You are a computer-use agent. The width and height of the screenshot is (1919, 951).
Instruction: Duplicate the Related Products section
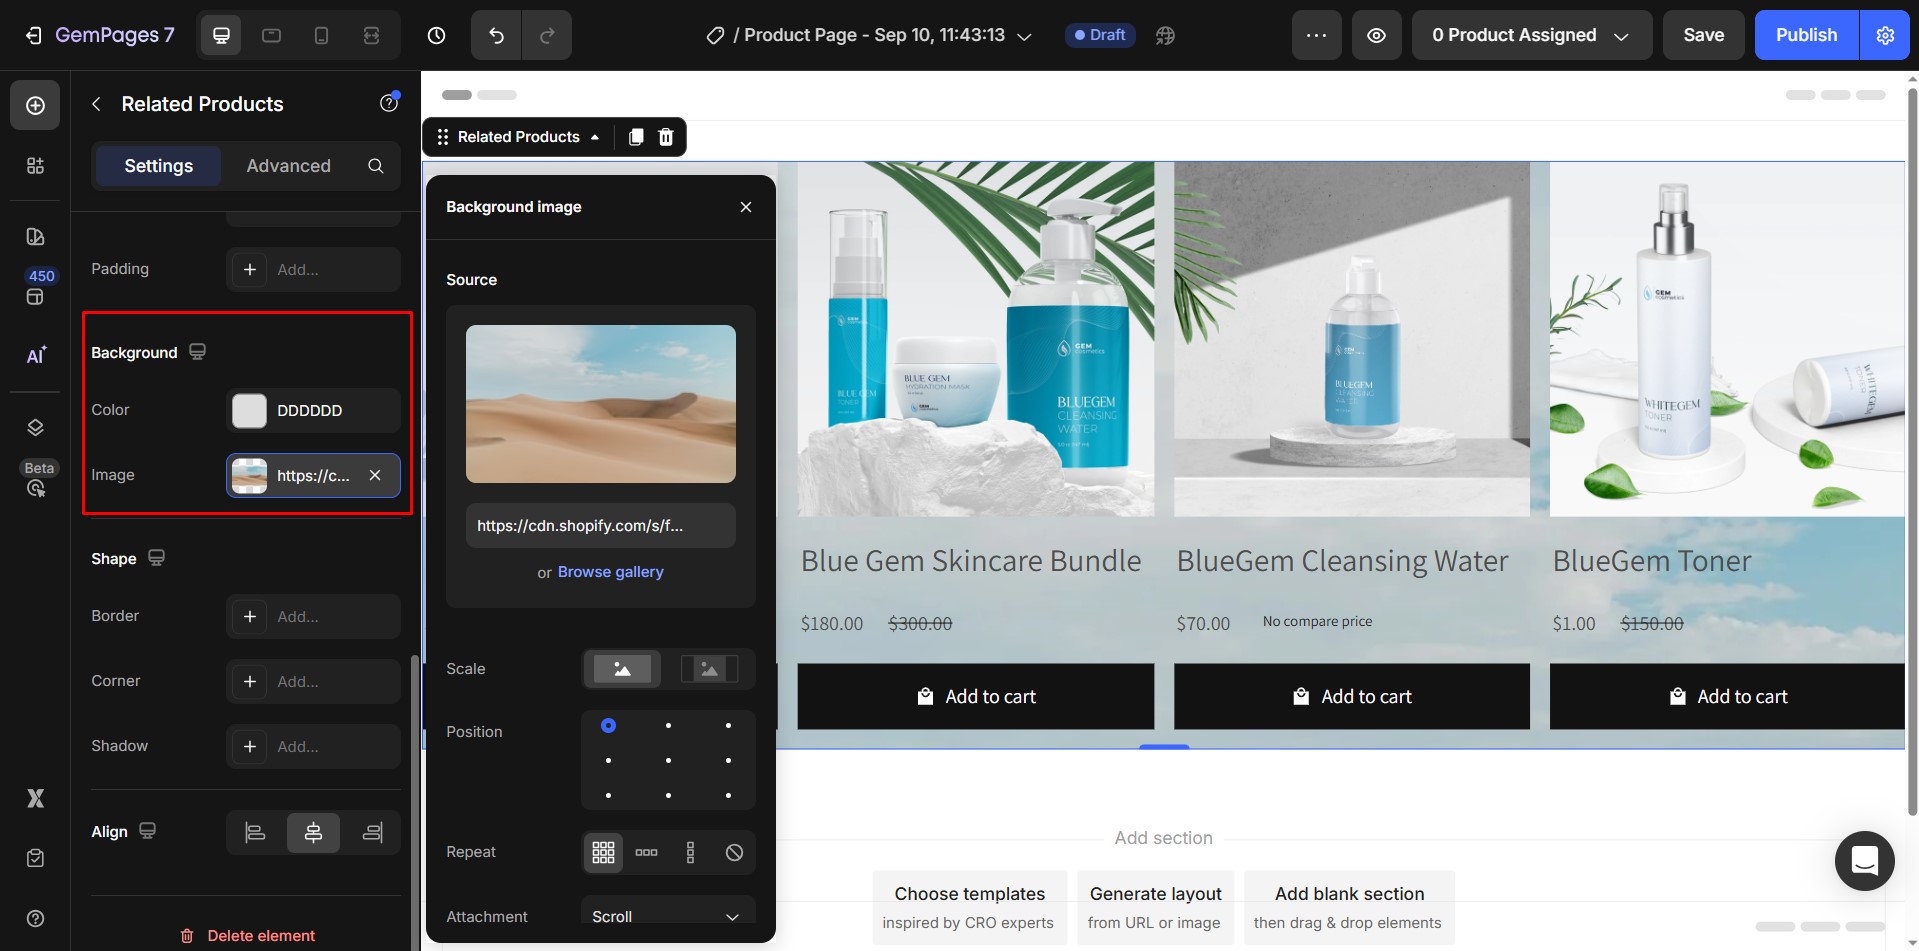pos(635,137)
